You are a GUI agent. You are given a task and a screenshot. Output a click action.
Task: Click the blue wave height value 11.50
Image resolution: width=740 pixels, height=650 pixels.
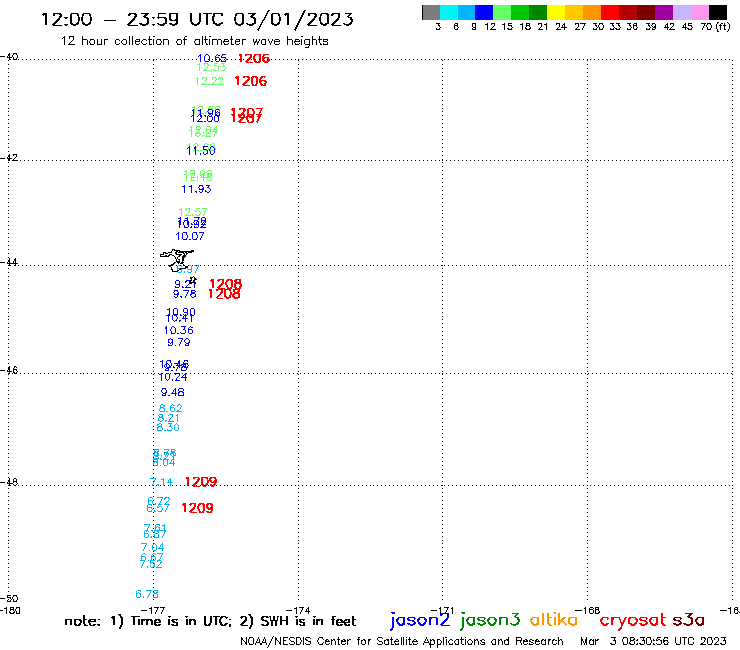coord(201,151)
